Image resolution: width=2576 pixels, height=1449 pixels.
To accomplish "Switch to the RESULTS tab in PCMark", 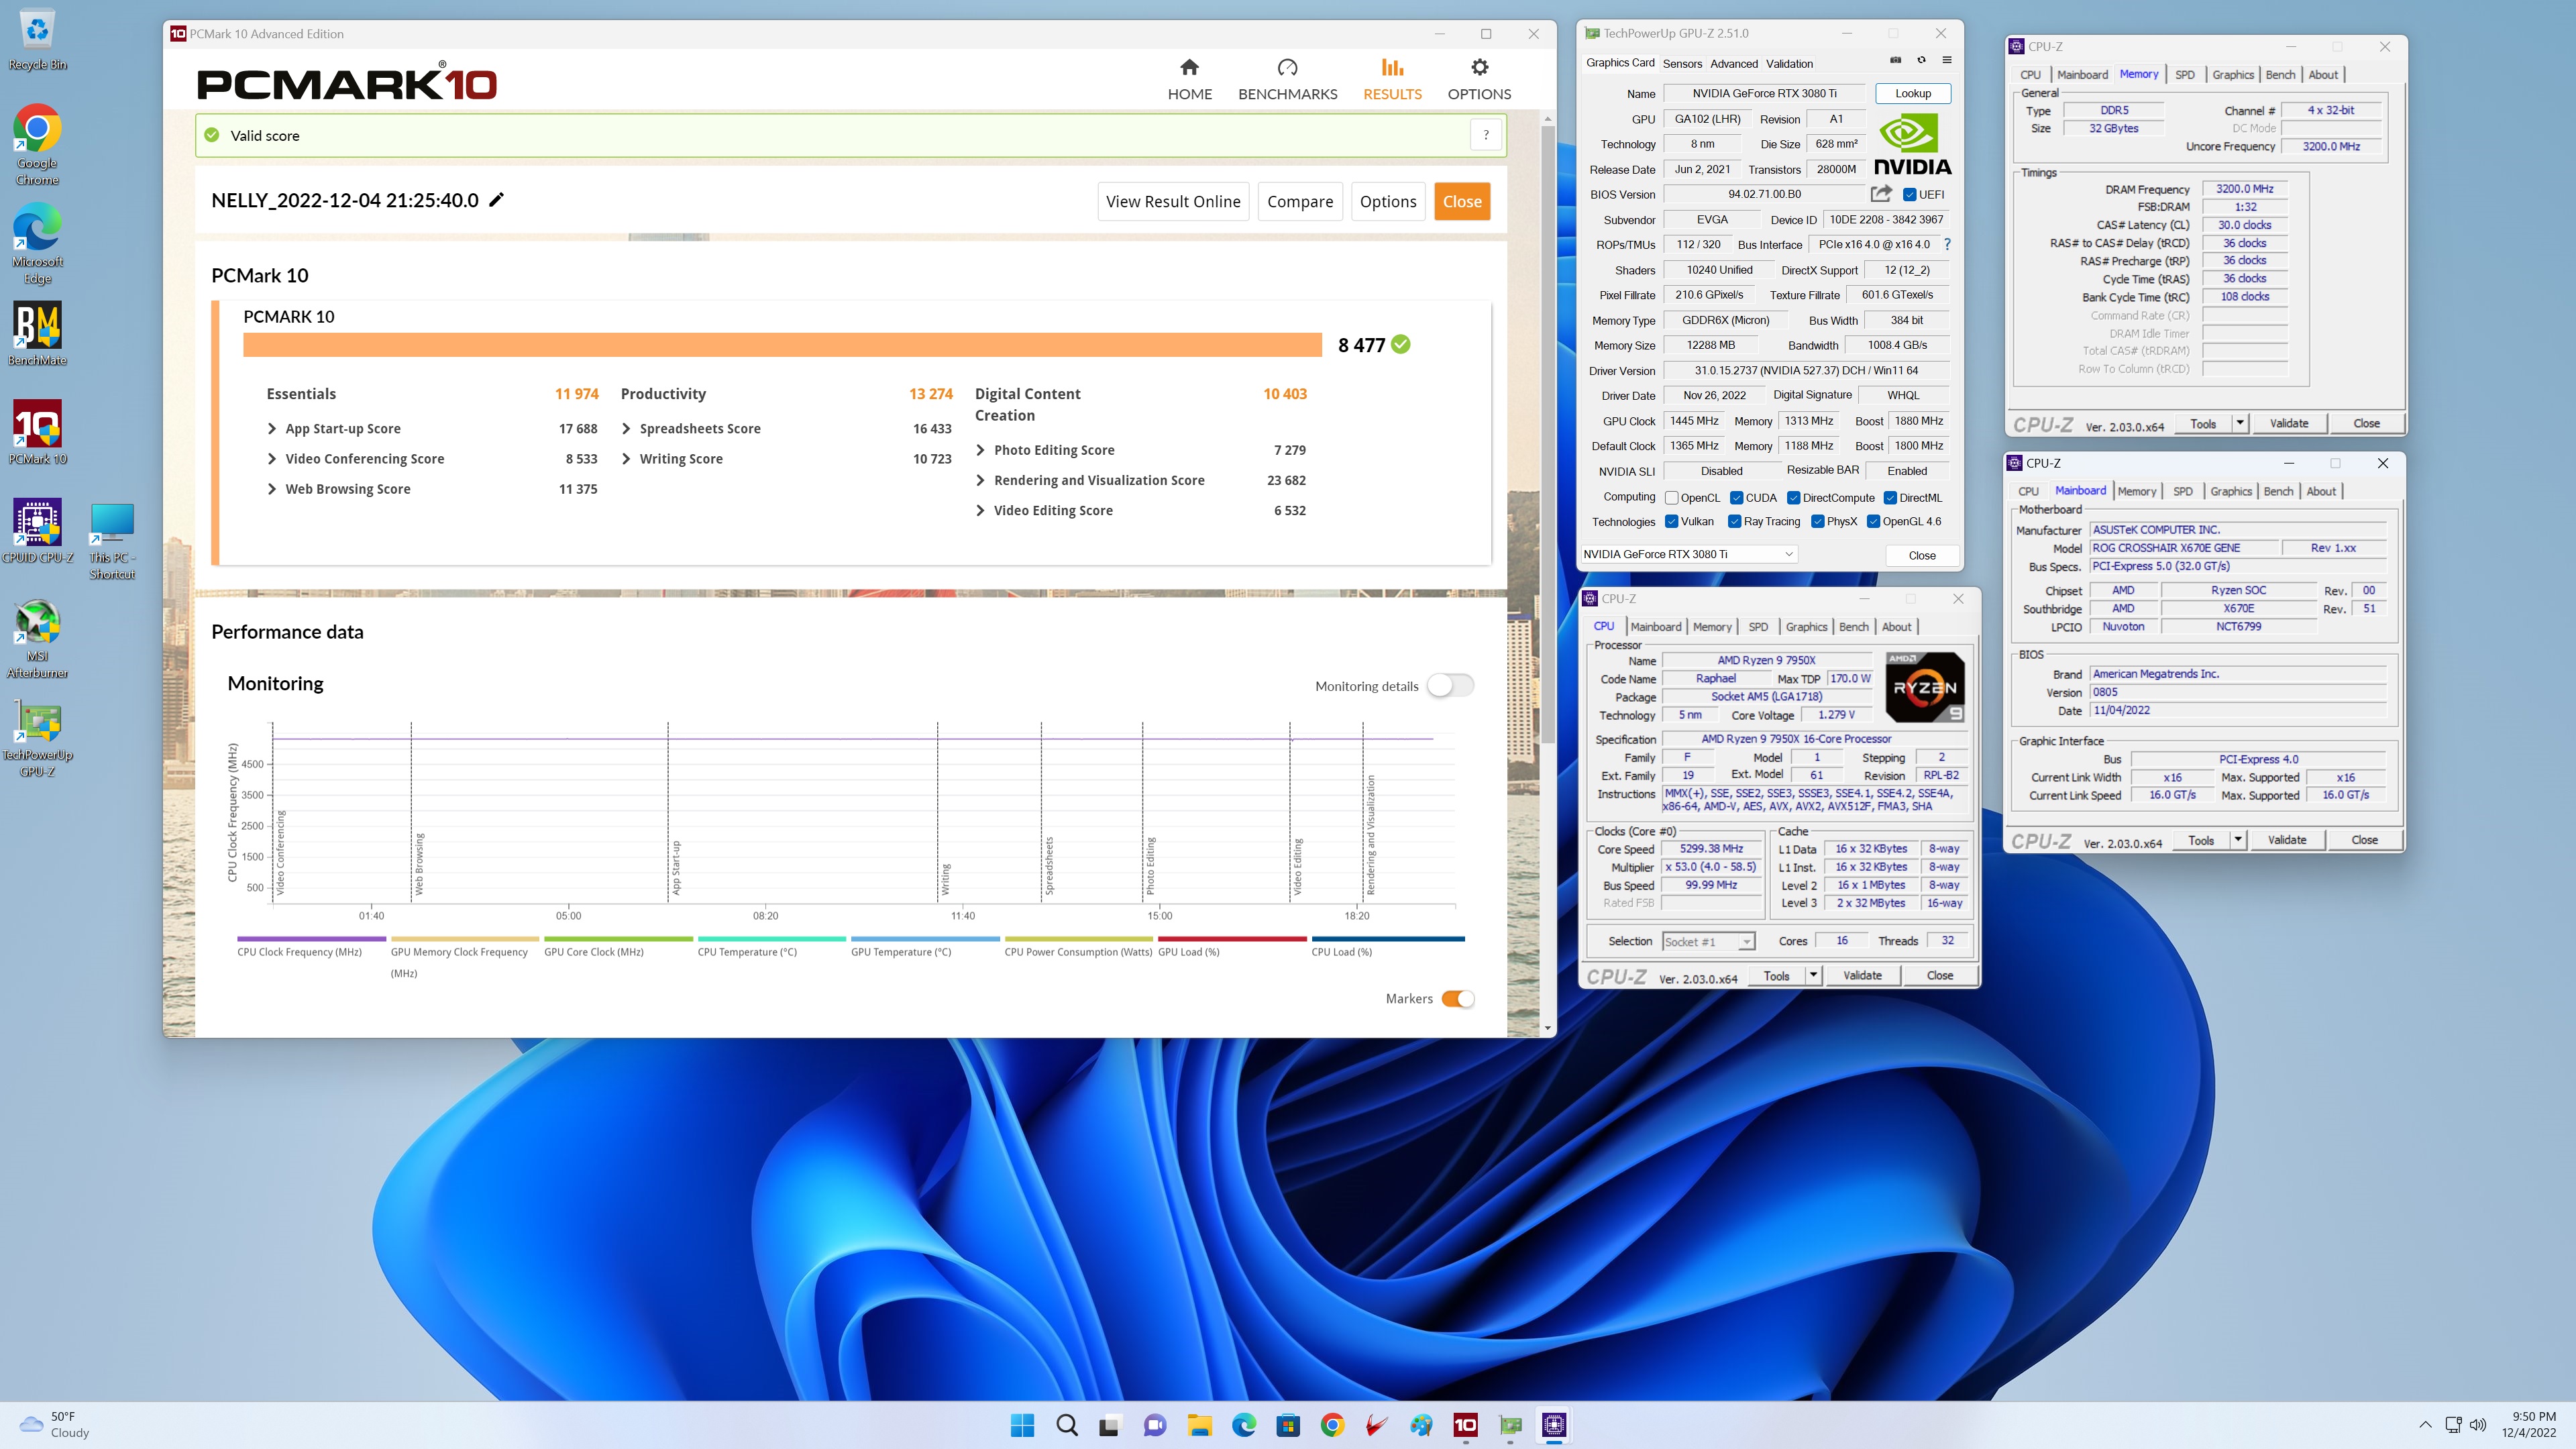I will [1392, 79].
